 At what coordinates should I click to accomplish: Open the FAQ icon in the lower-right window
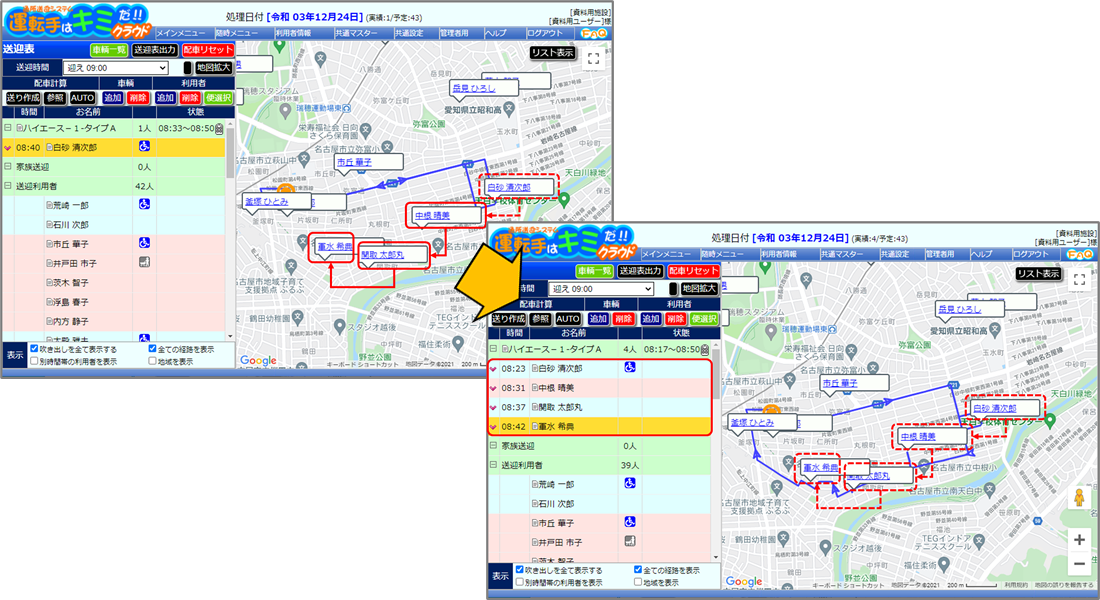coord(1080,254)
